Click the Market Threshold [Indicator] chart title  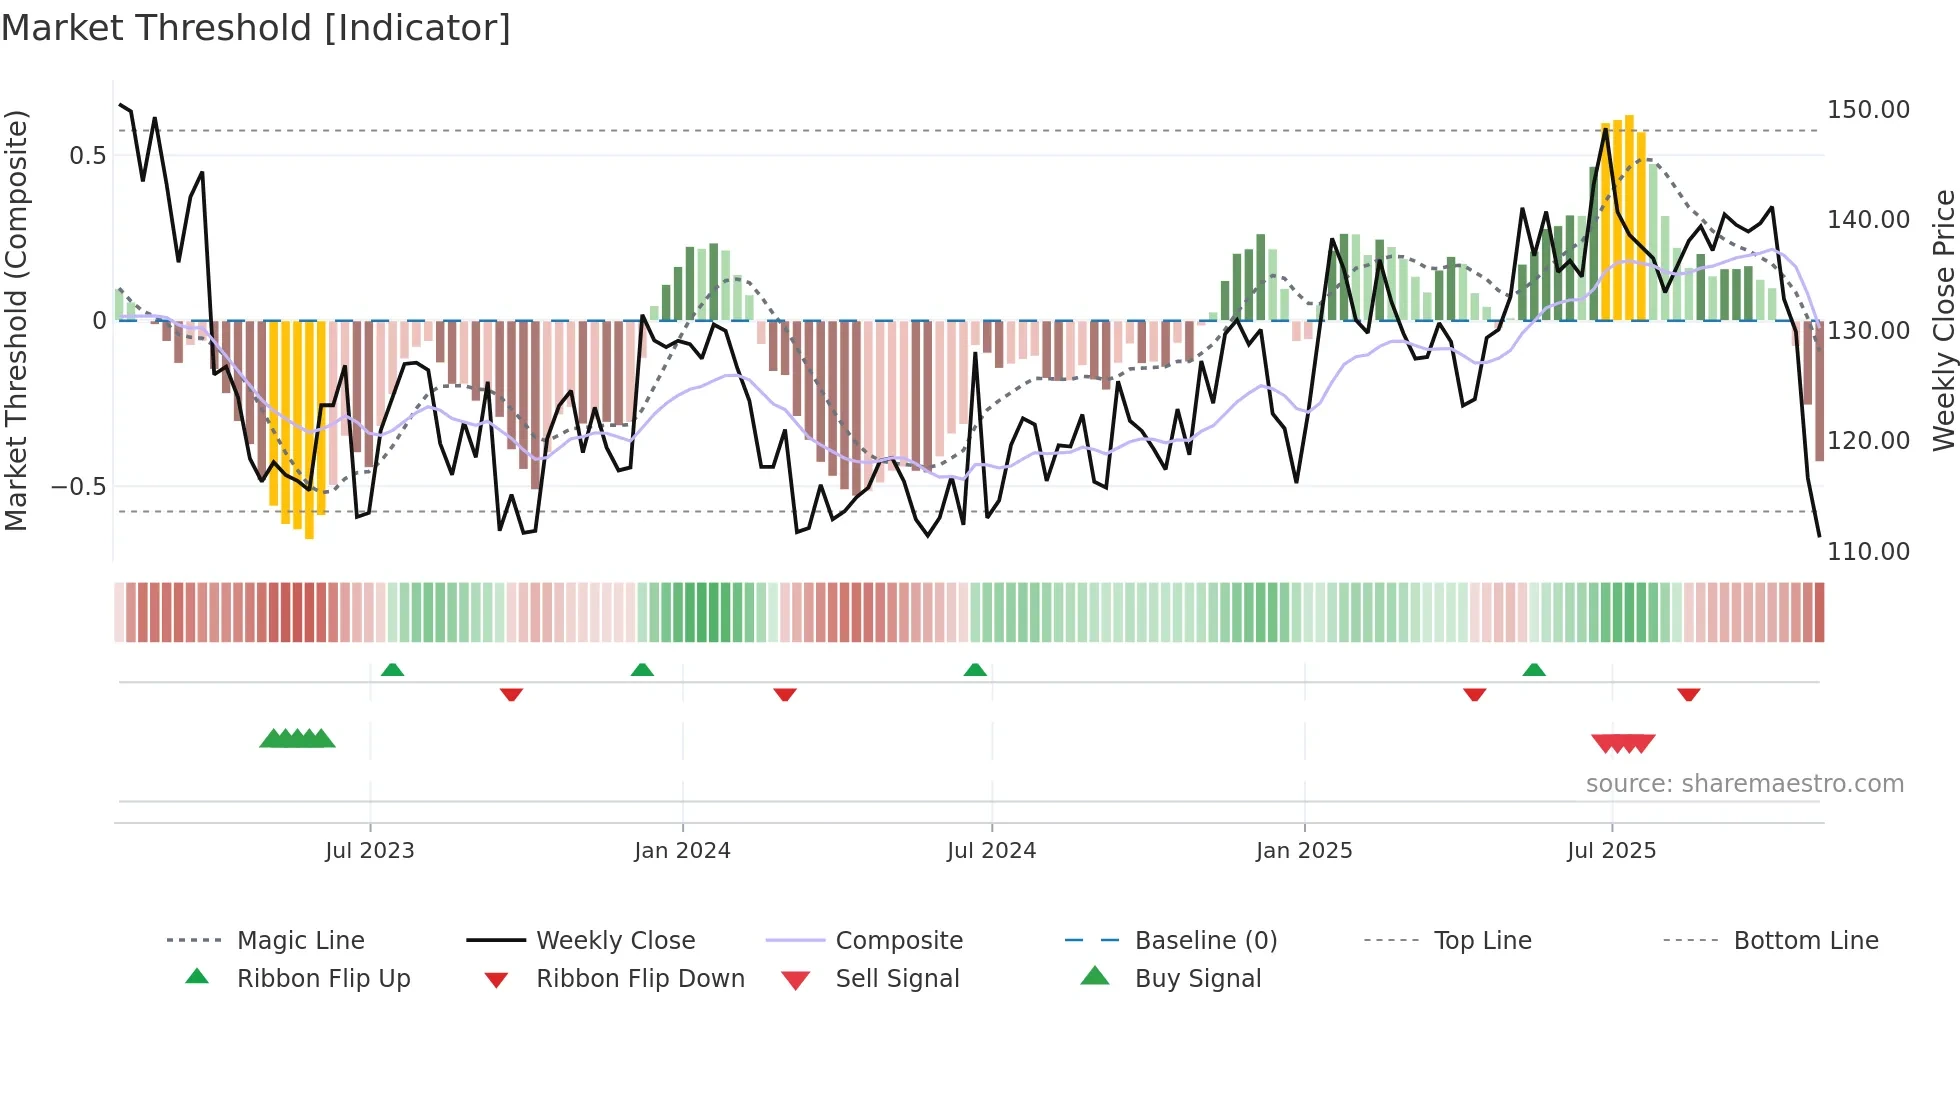pyautogui.click(x=256, y=28)
